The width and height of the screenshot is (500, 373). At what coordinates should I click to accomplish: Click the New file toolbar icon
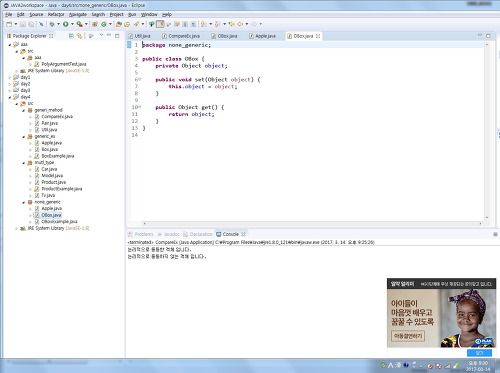click(x=9, y=24)
